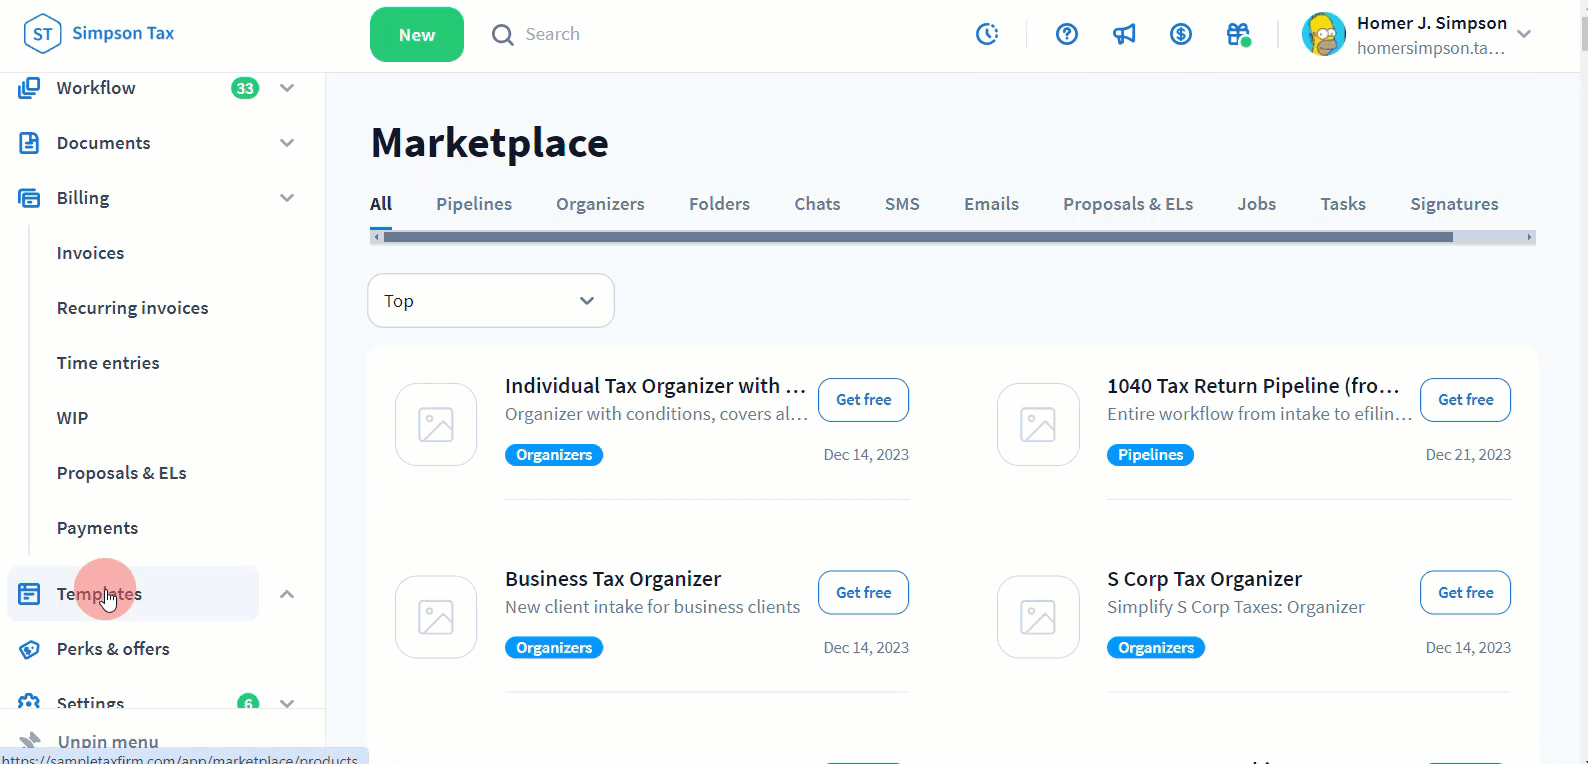1588x764 pixels.
Task: Click the Perks & offers sidebar icon
Action: coord(30,650)
